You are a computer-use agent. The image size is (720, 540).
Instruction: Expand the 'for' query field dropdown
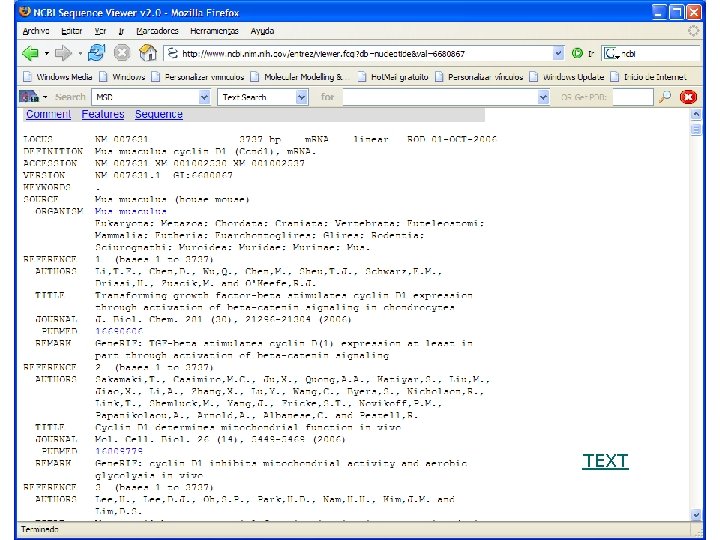543,97
